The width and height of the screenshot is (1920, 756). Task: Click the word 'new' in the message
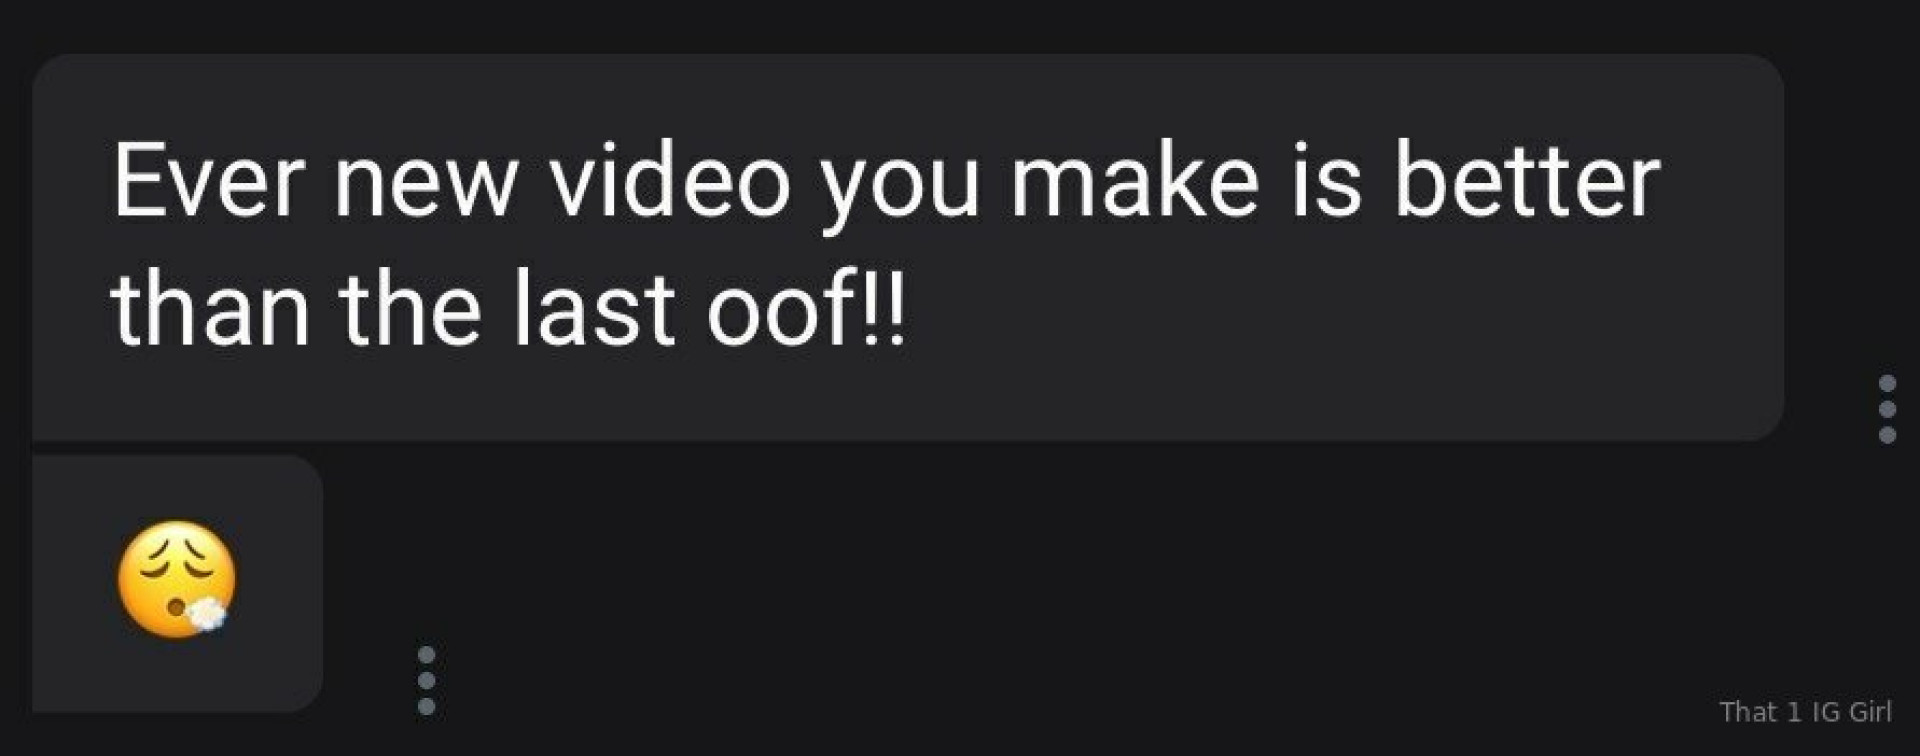[426, 186]
